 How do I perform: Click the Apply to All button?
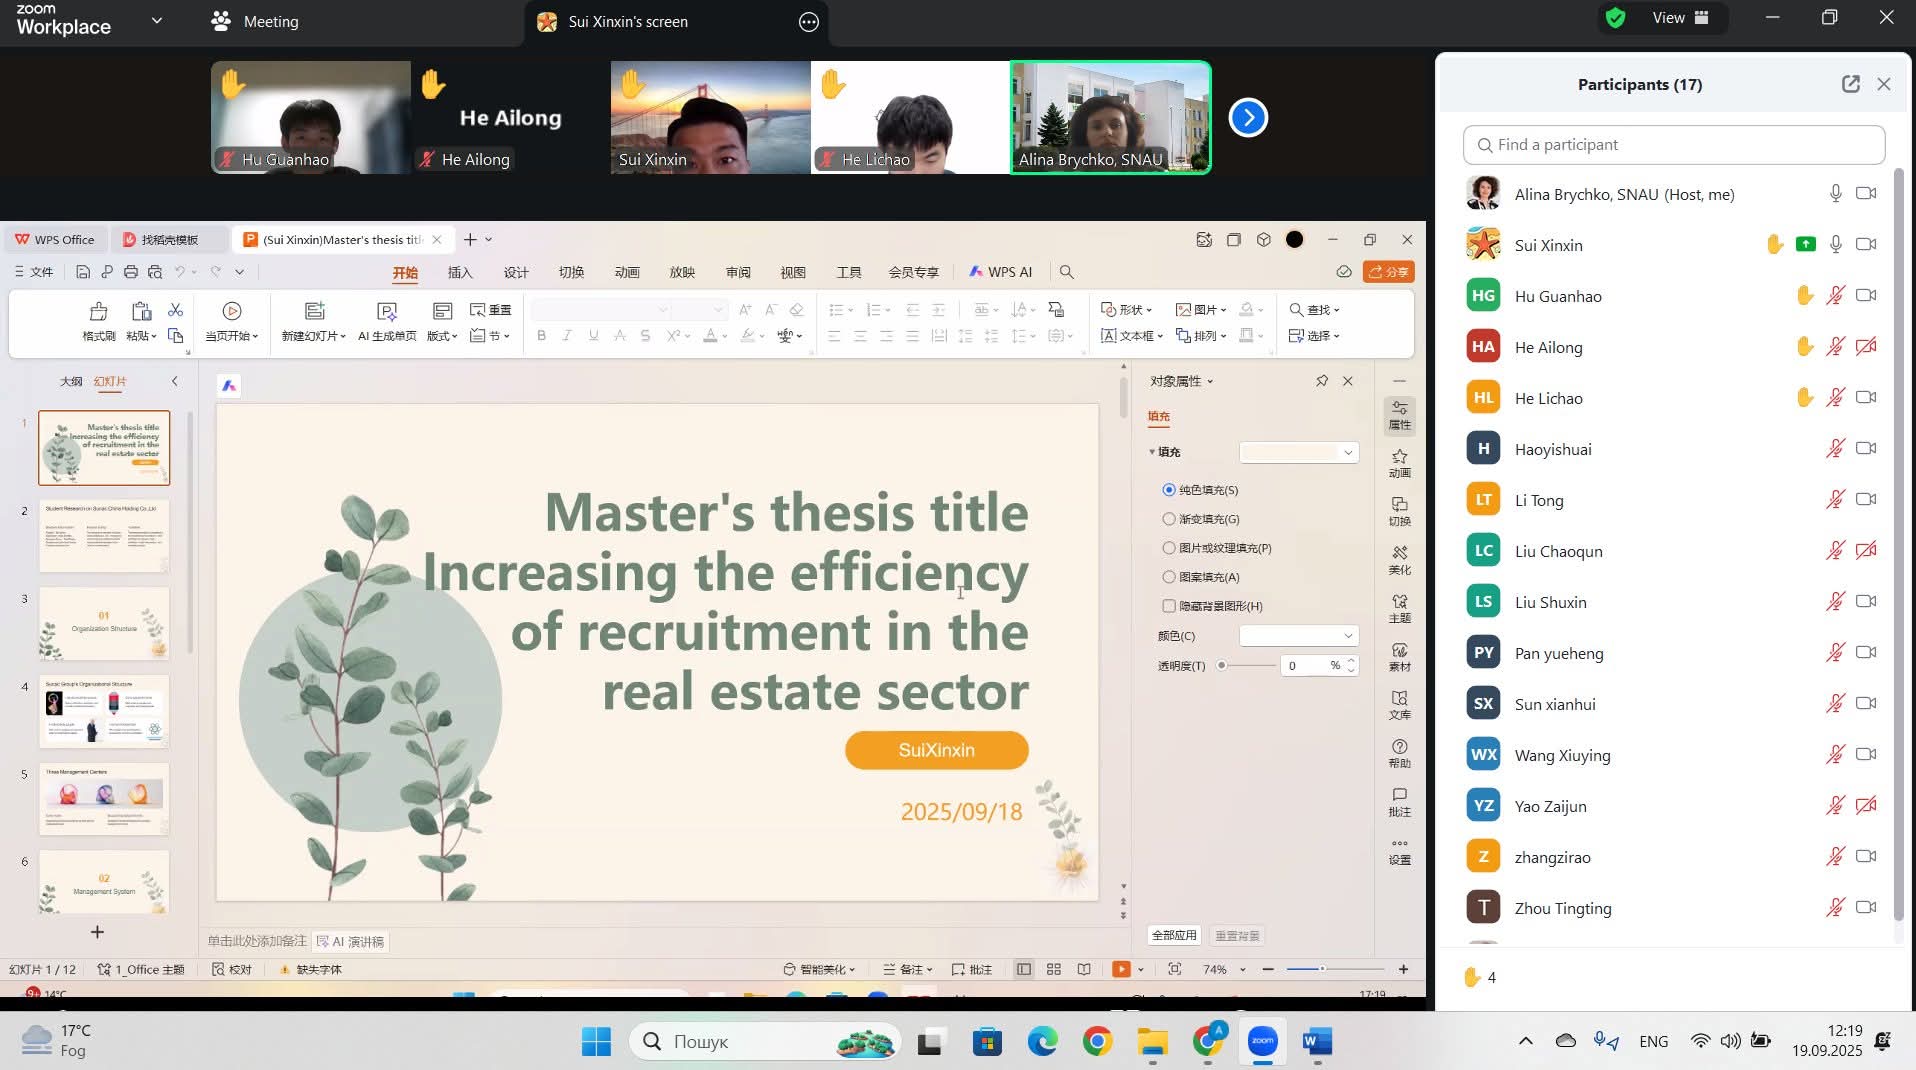[x=1174, y=935]
